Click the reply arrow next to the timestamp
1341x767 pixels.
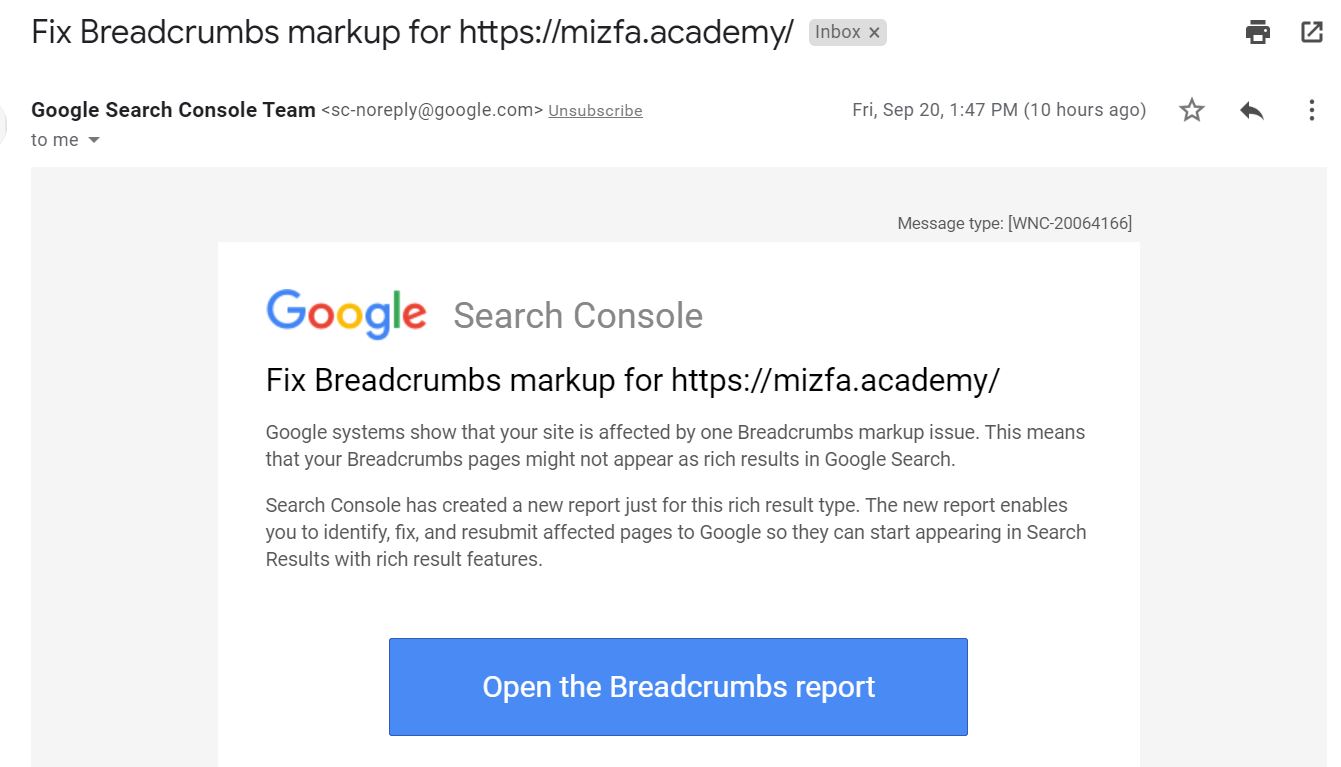coord(1251,110)
